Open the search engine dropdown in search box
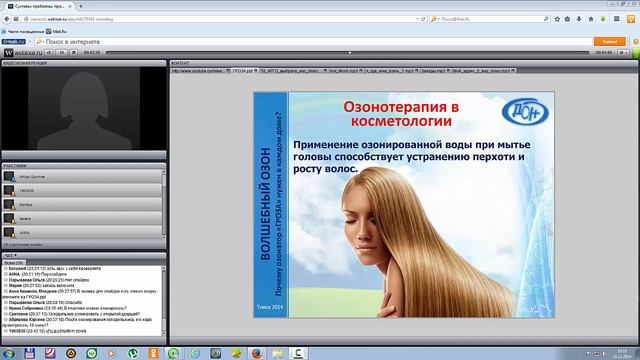This screenshot has width=640, height=360. pyautogui.click(x=435, y=19)
